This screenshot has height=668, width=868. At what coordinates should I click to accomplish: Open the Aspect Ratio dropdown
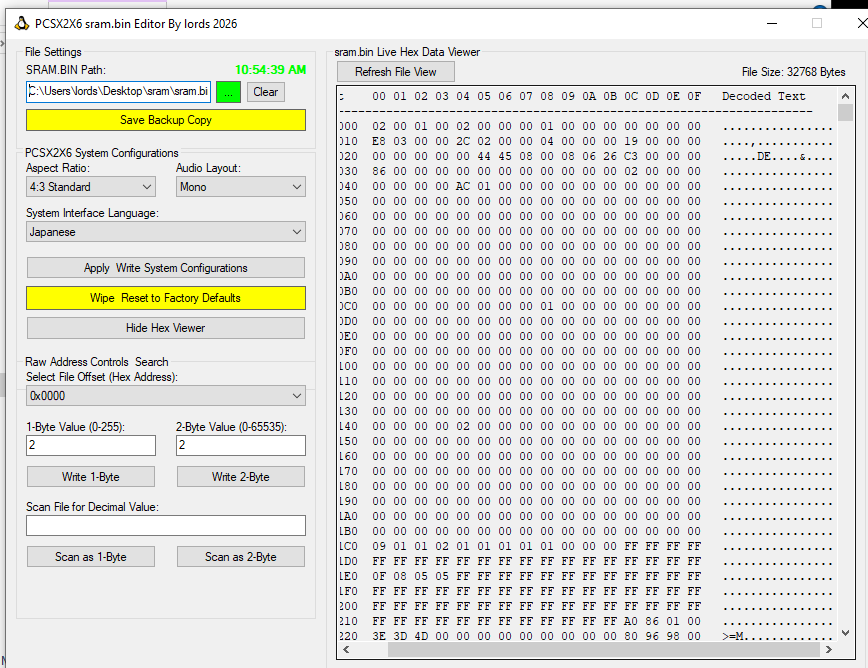point(91,187)
